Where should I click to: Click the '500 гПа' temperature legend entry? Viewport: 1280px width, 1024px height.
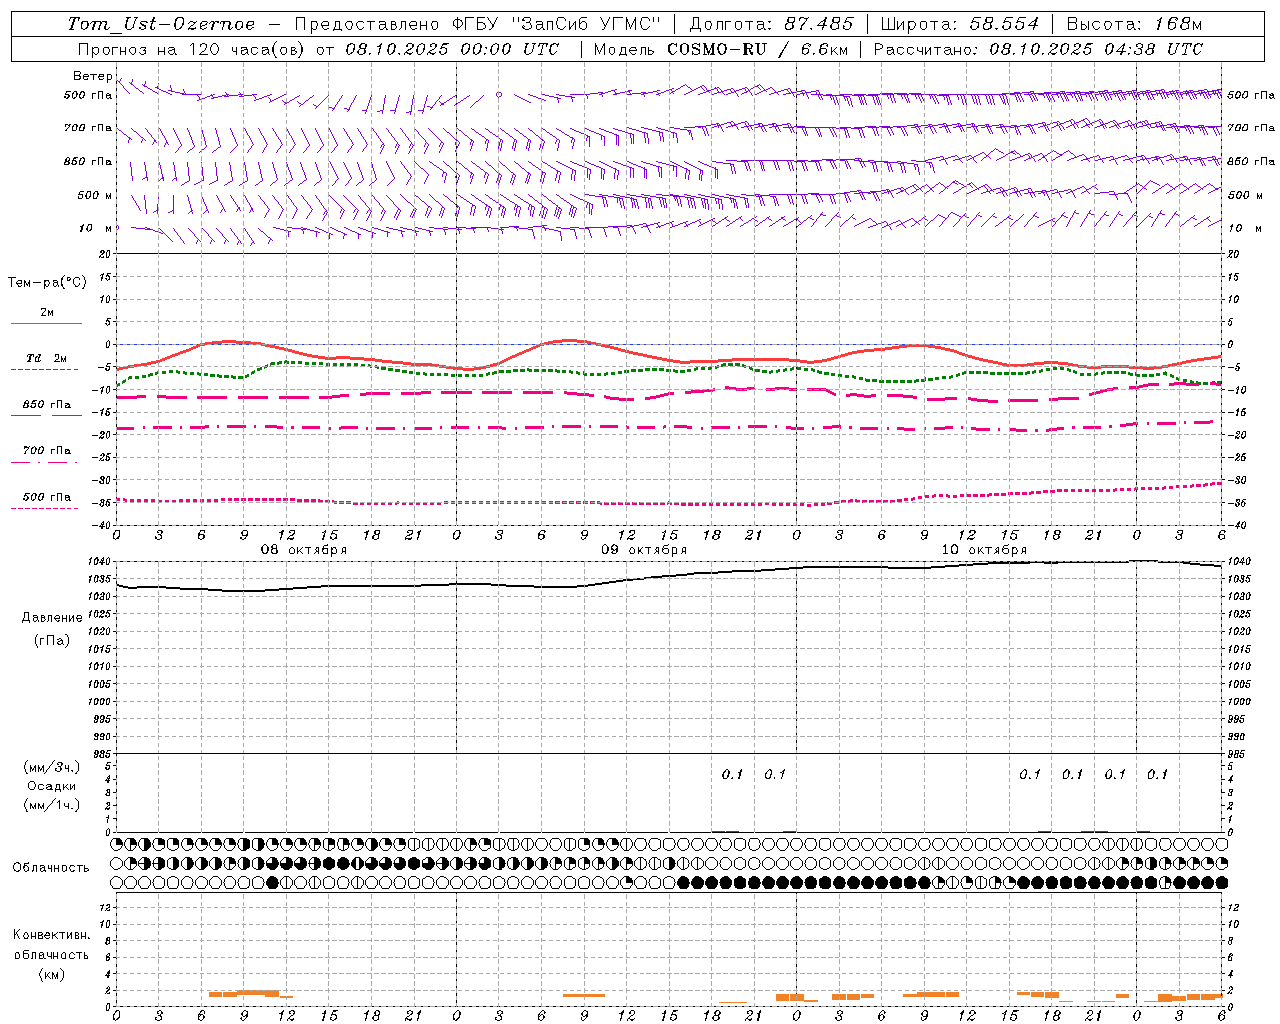[47, 497]
